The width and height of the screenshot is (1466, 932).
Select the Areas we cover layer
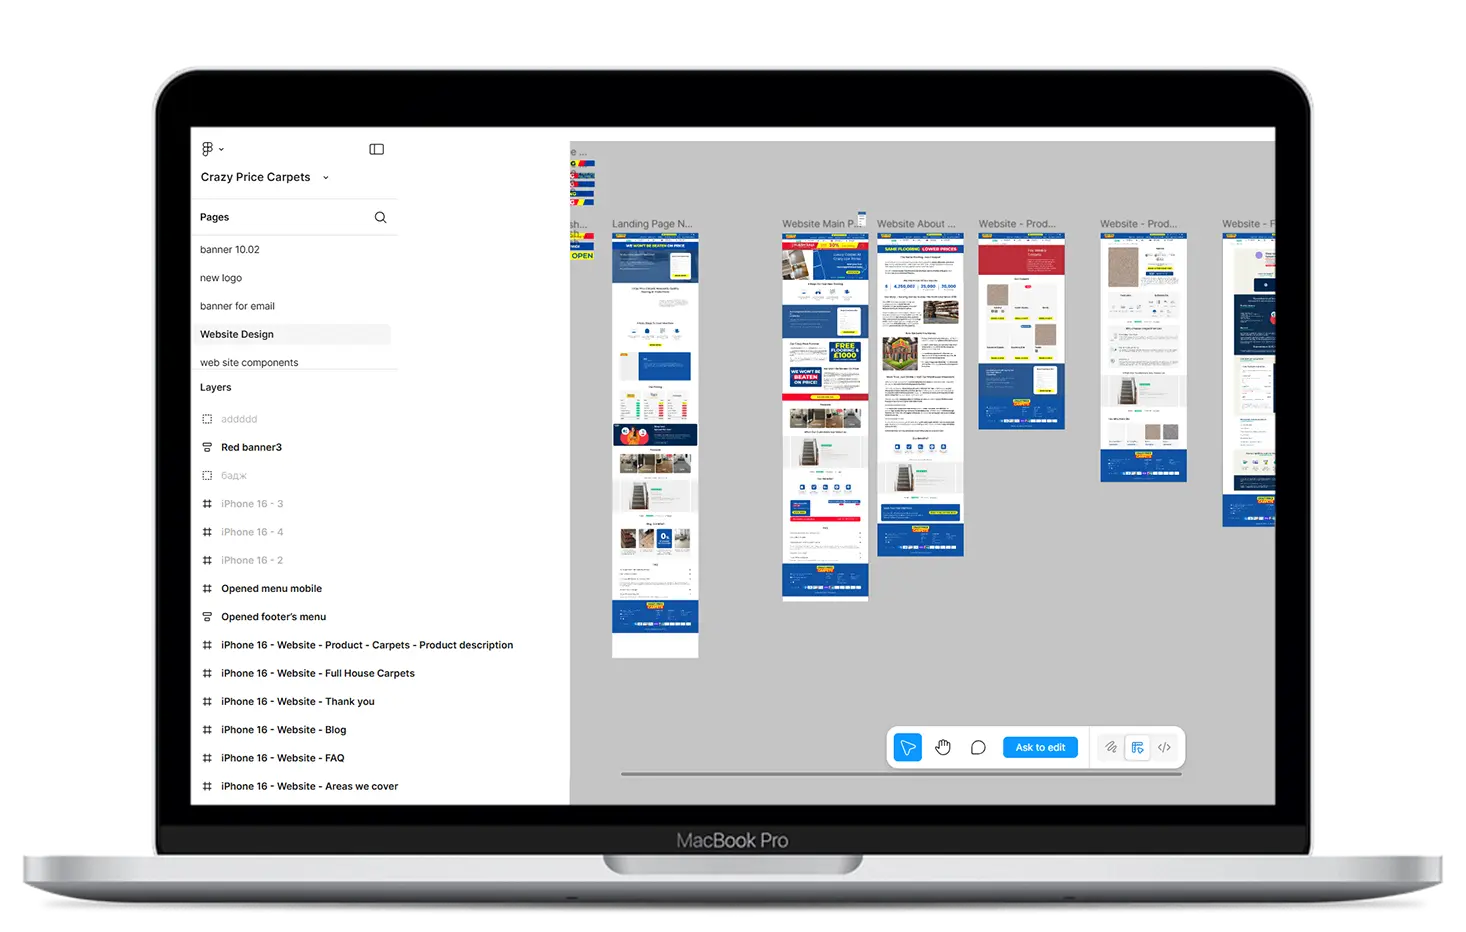click(x=309, y=786)
